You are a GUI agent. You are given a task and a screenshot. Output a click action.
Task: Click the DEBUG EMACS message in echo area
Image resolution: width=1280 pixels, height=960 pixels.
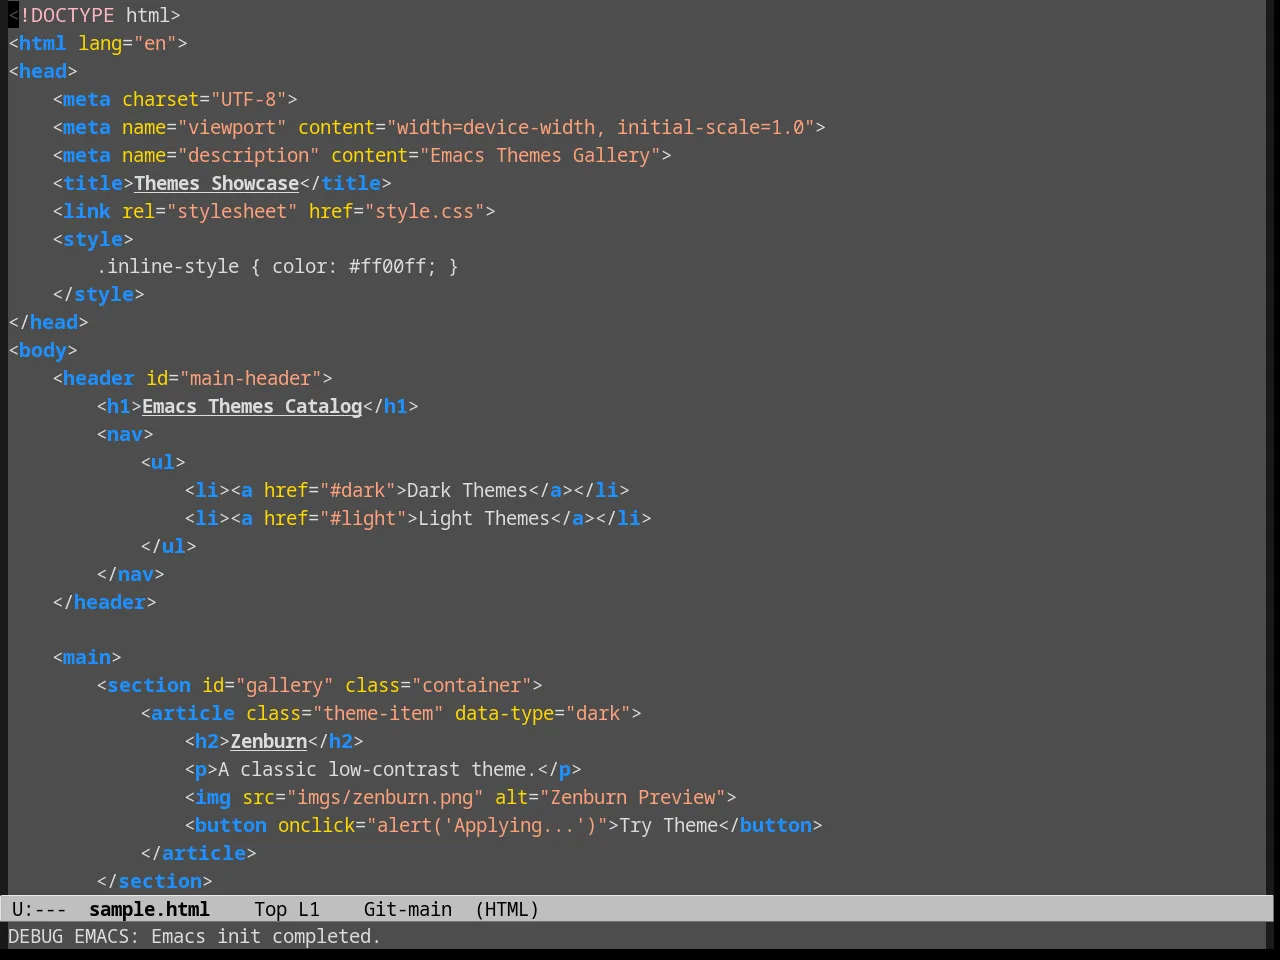click(194, 936)
